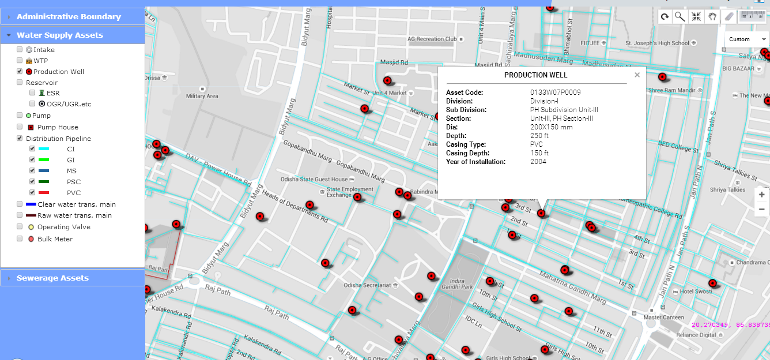Click the Pump House legend icon
The height and width of the screenshot is (360, 770).
(x=30, y=127)
